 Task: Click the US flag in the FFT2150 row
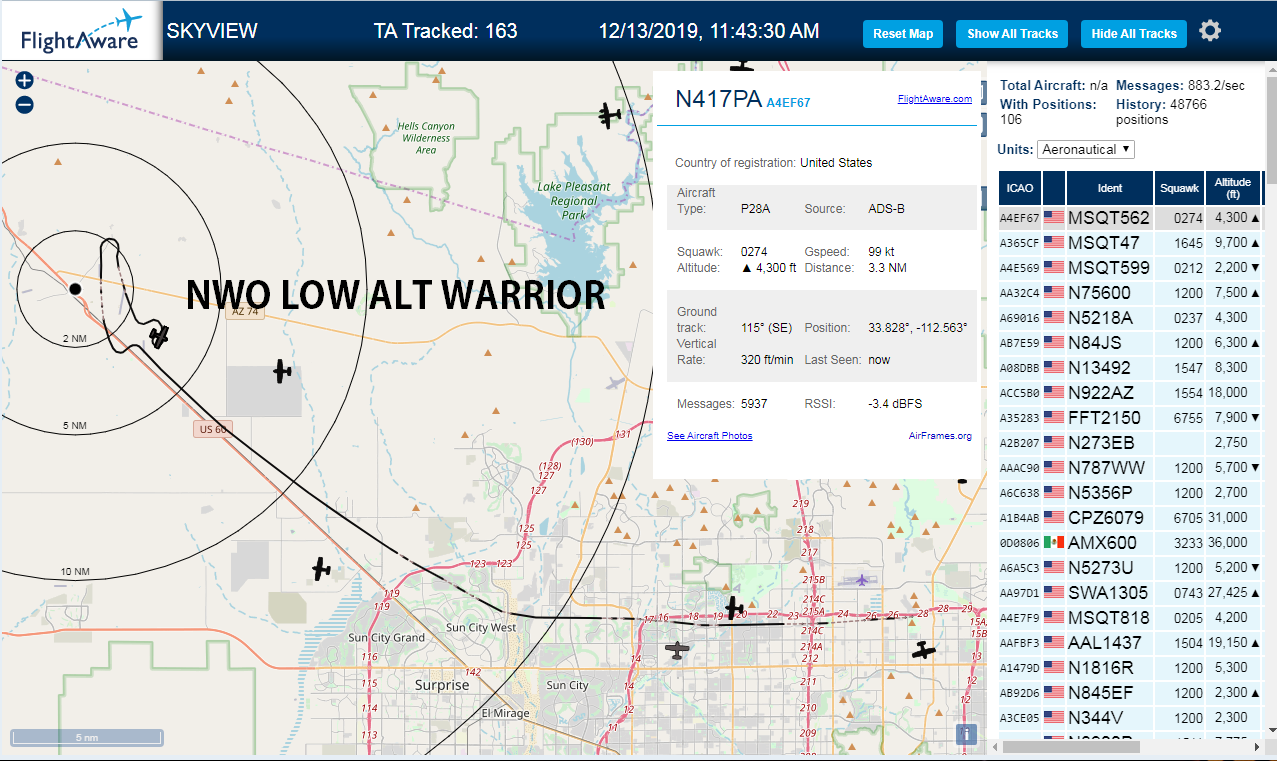pos(1054,417)
